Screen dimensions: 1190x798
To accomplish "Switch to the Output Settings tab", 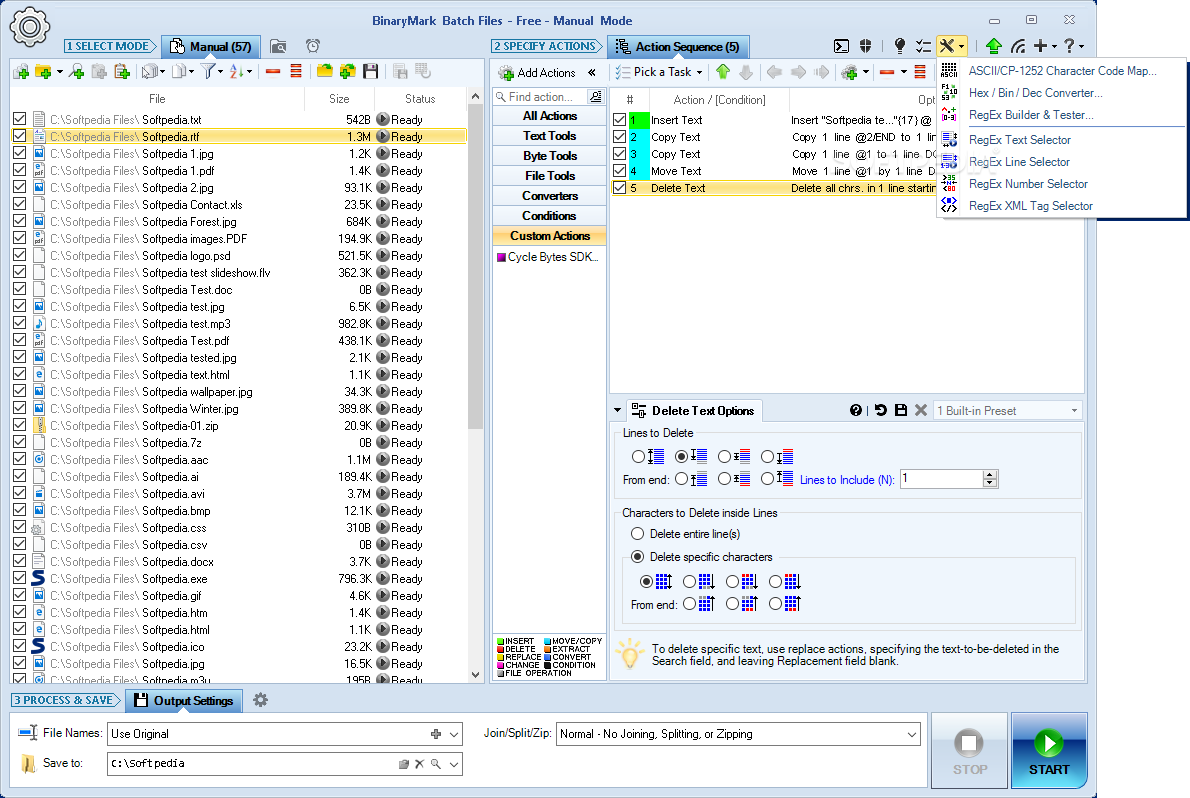I will [x=184, y=700].
